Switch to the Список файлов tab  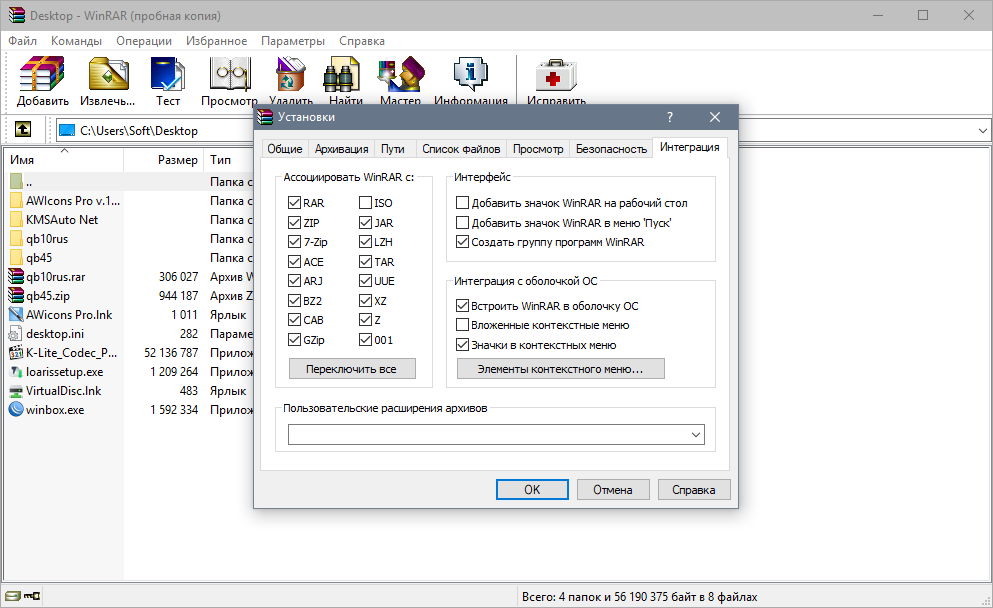coord(461,149)
